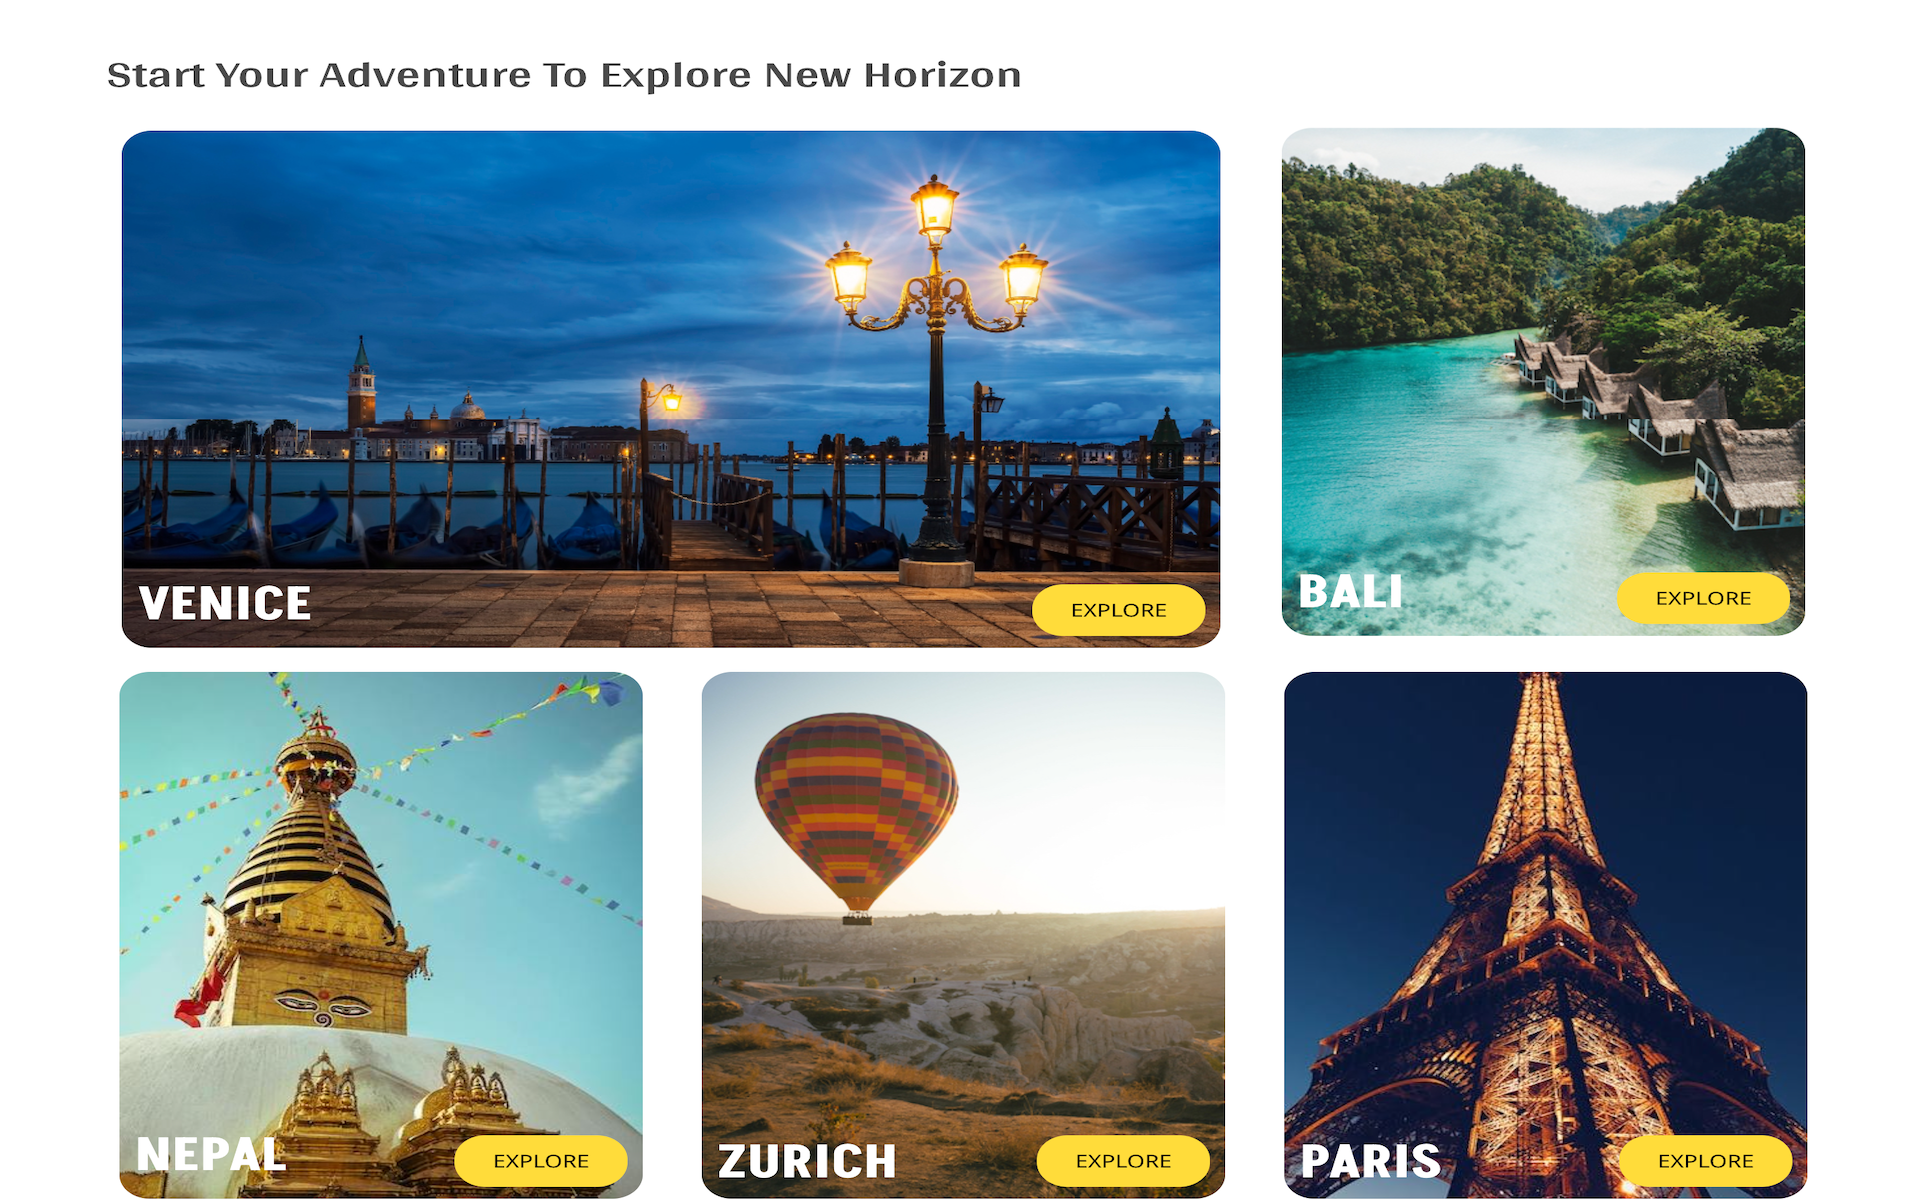The image size is (1930, 1200).
Task: Select the Explore button for Nepal
Action: pyautogui.click(x=541, y=1161)
